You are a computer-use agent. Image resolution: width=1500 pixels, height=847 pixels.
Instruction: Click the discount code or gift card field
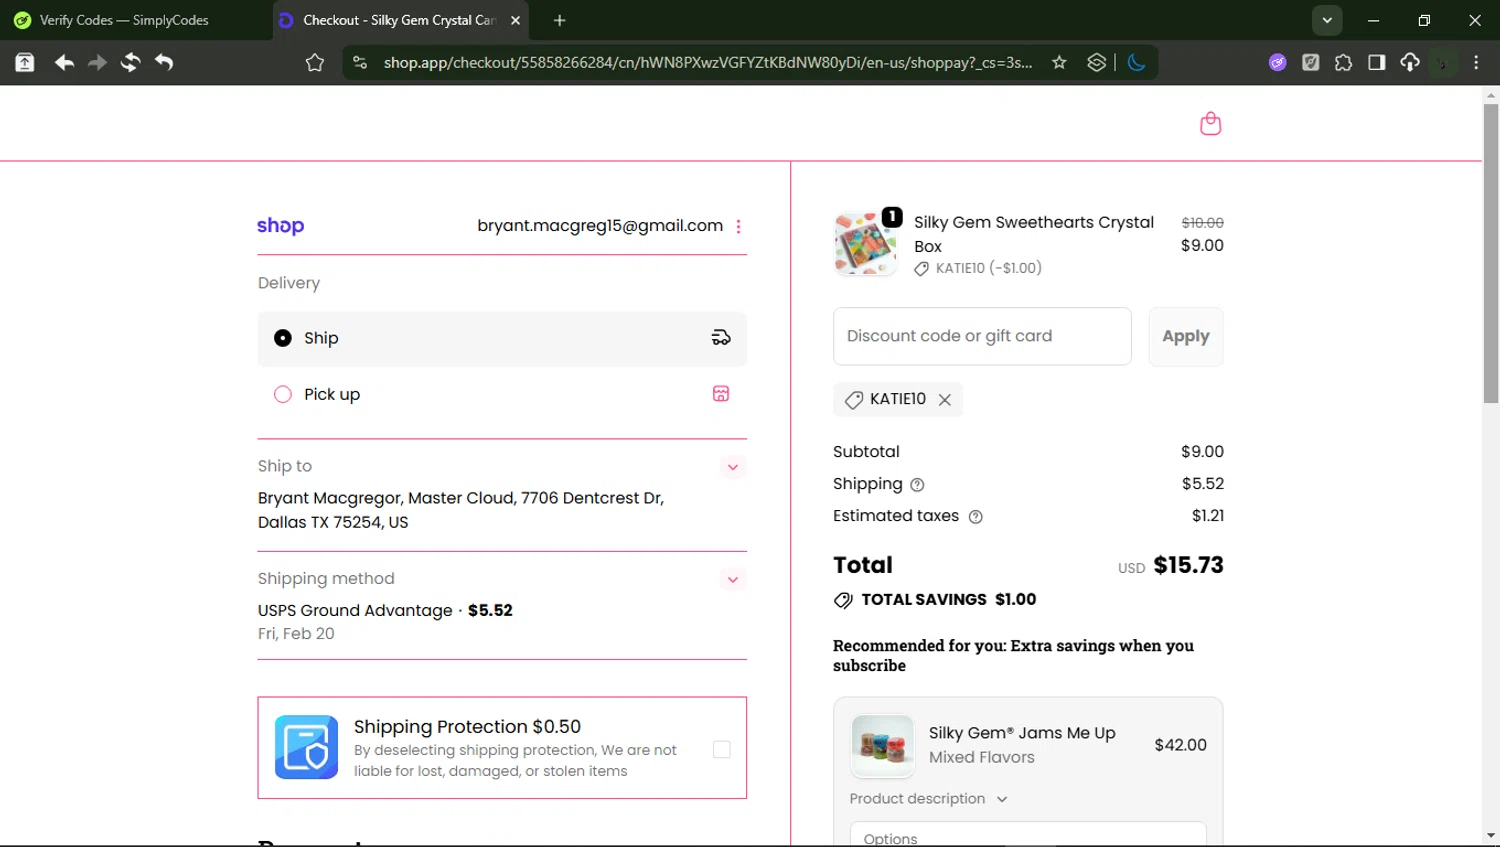point(982,336)
